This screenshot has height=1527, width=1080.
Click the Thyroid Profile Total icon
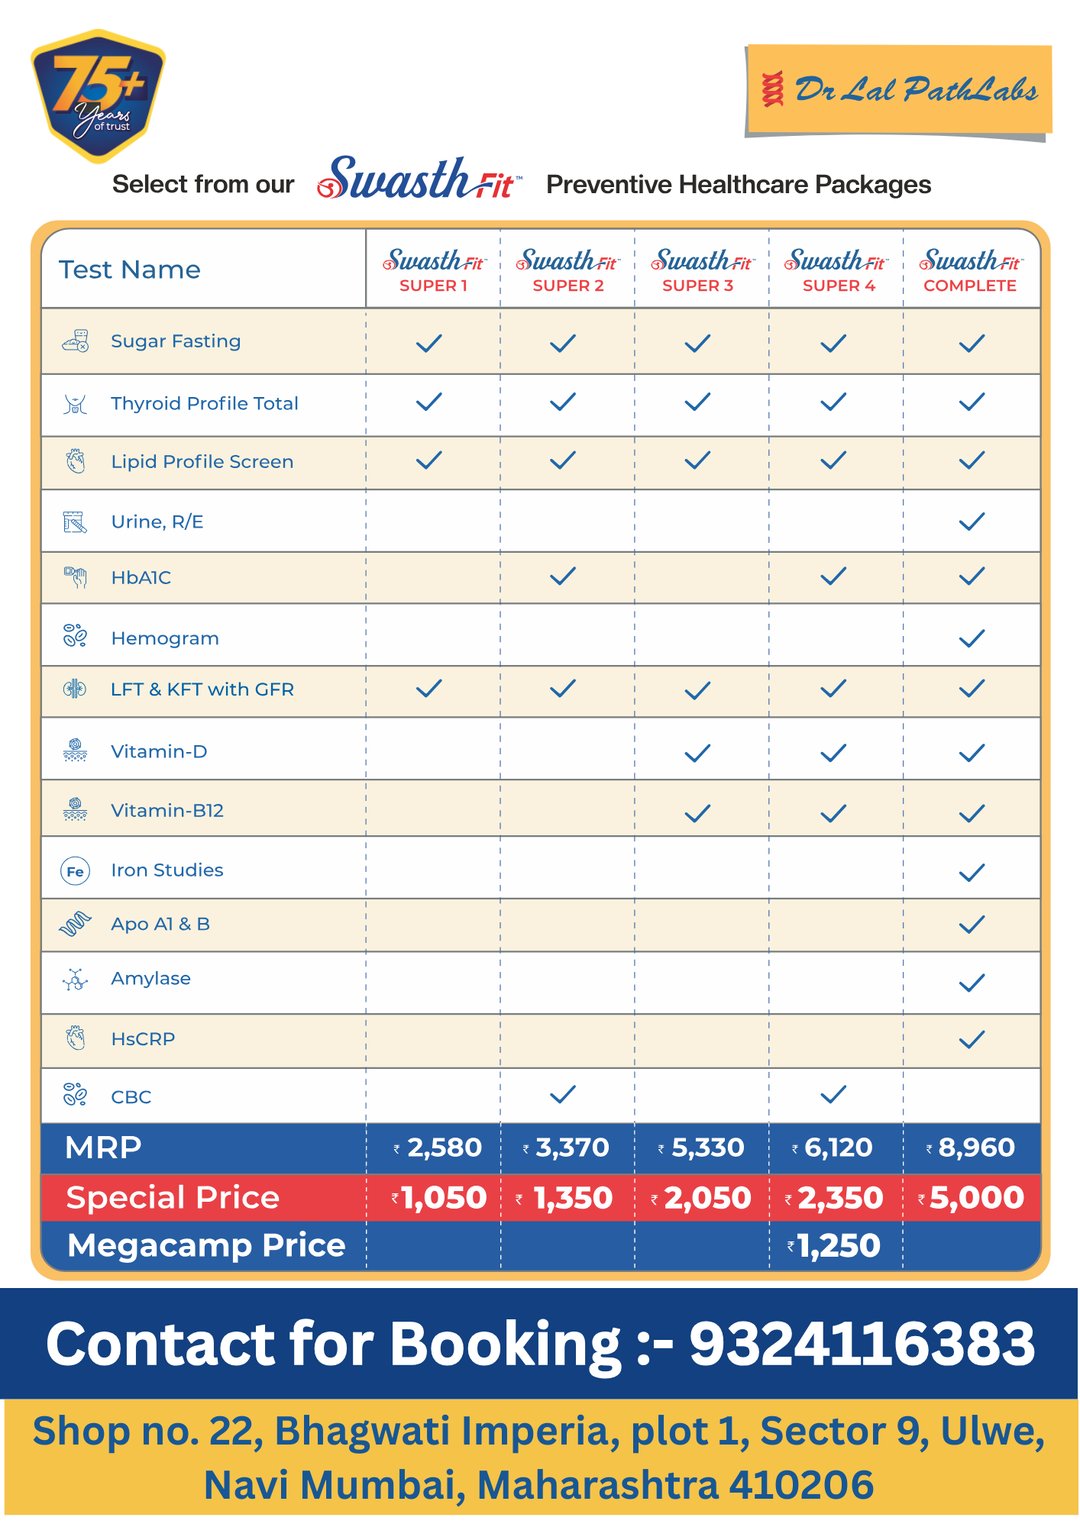tap(75, 404)
